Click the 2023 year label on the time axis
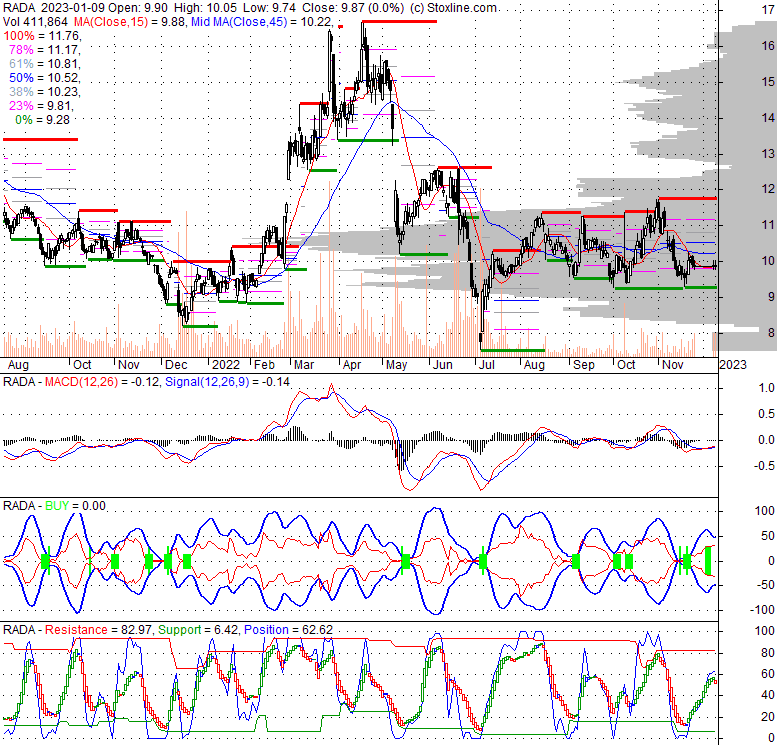 click(x=733, y=365)
